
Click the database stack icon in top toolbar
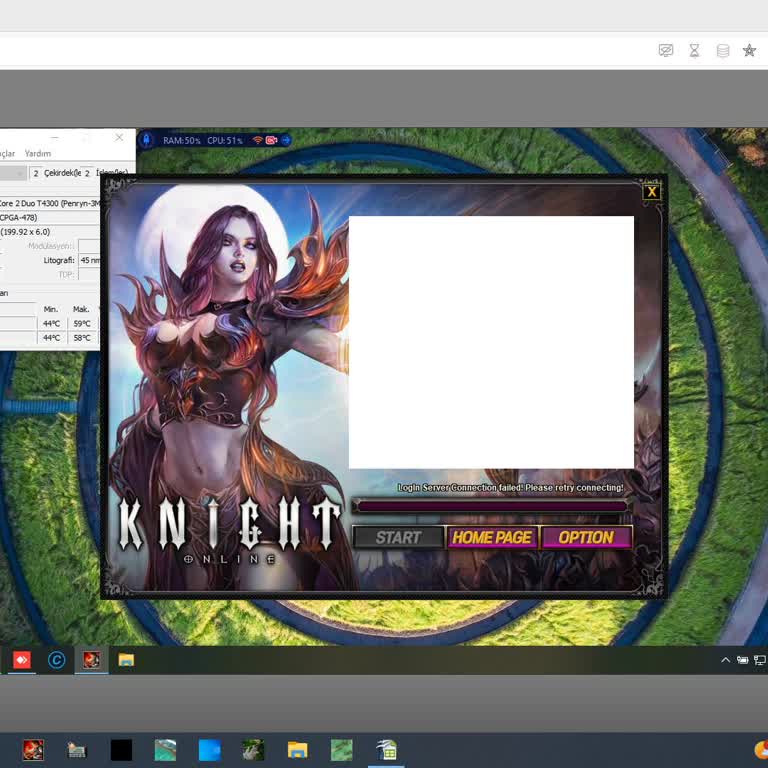click(722, 50)
